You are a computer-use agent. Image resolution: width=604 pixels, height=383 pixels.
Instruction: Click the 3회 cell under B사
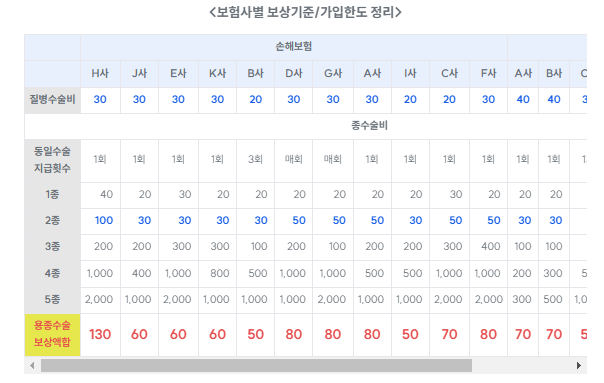pos(255,159)
